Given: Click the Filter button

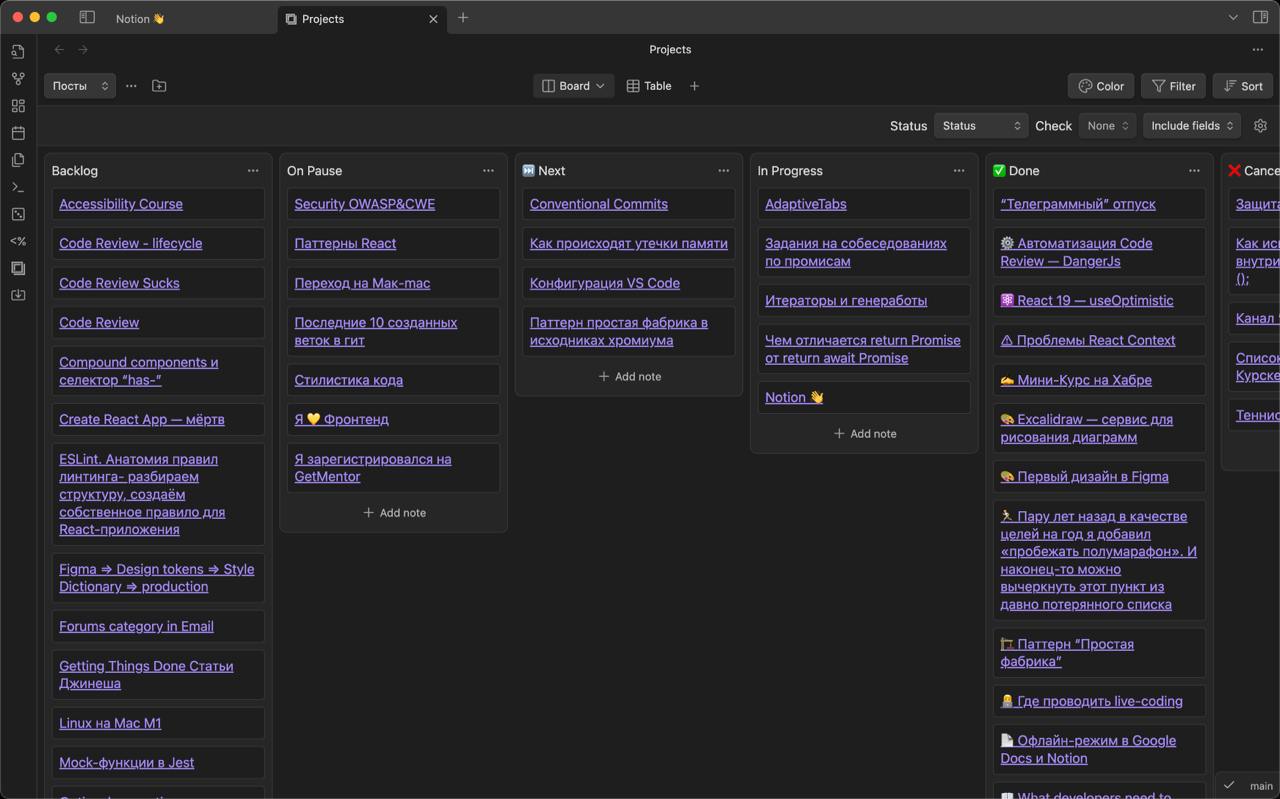Looking at the screenshot, I should coord(1174,86).
